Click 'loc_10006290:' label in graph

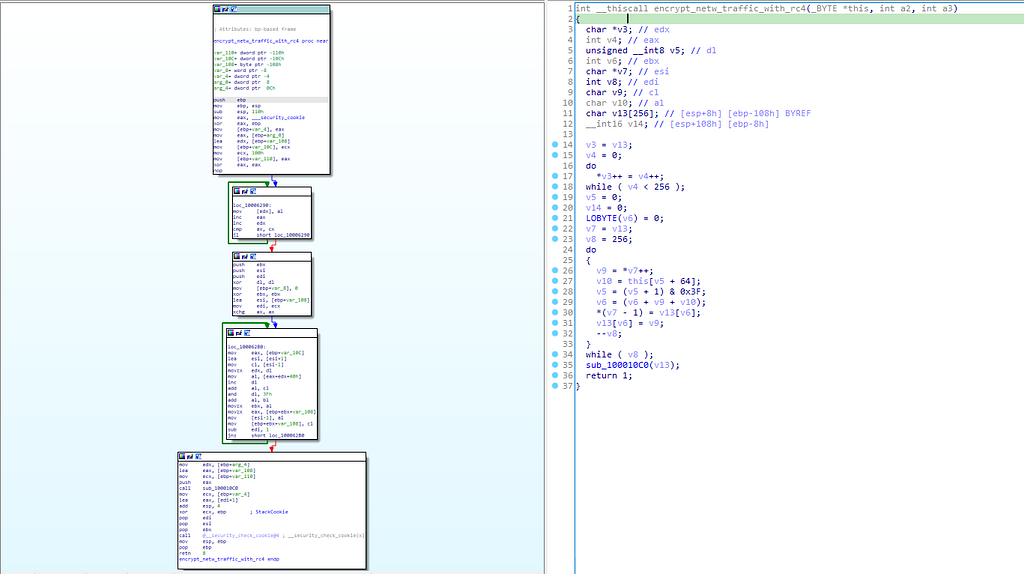point(252,206)
